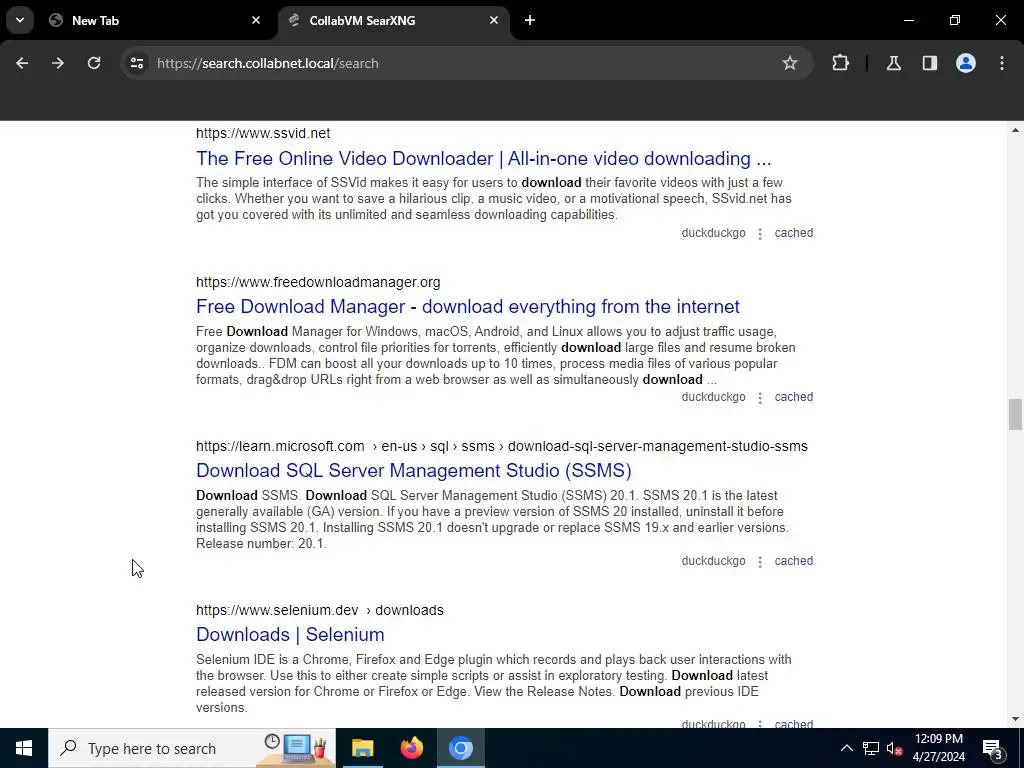Open Download SQL Server Management Studio link
The height and width of the screenshot is (768, 1024).
click(x=413, y=471)
